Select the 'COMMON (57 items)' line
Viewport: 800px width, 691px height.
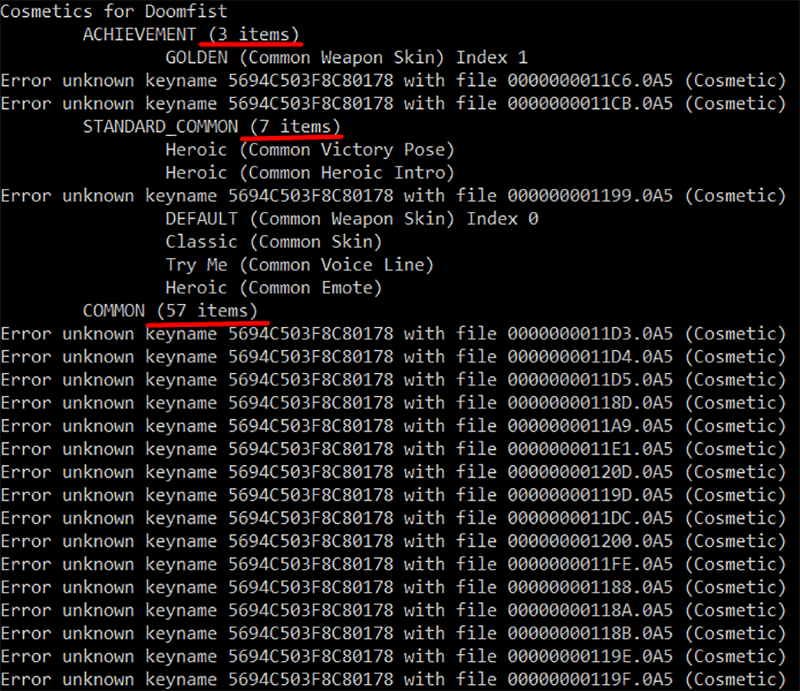pyautogui.click(x=170, y=311)
